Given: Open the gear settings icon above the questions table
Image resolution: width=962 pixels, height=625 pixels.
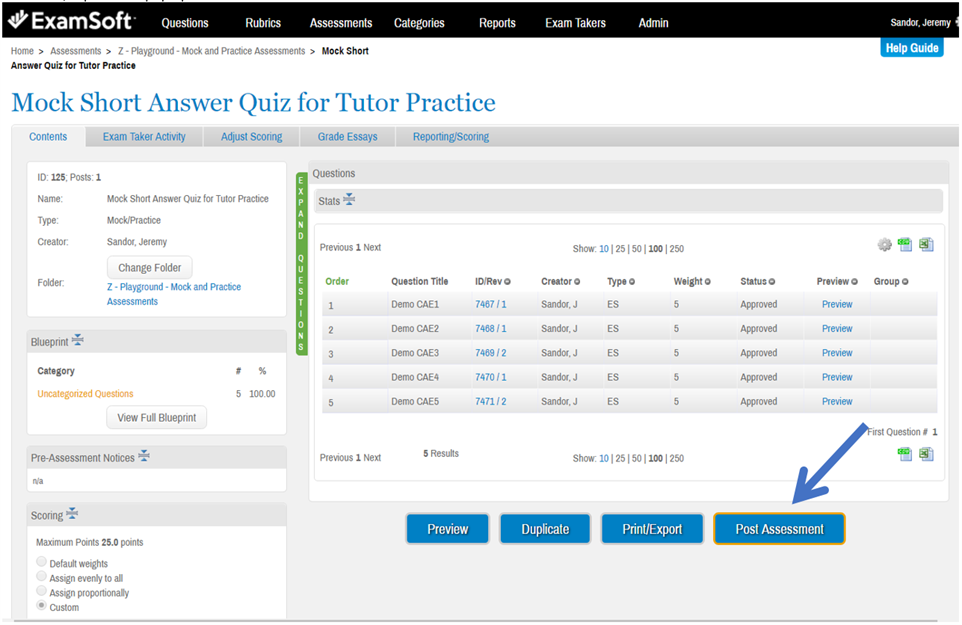Looking at the screenshot, I should 884,245.
